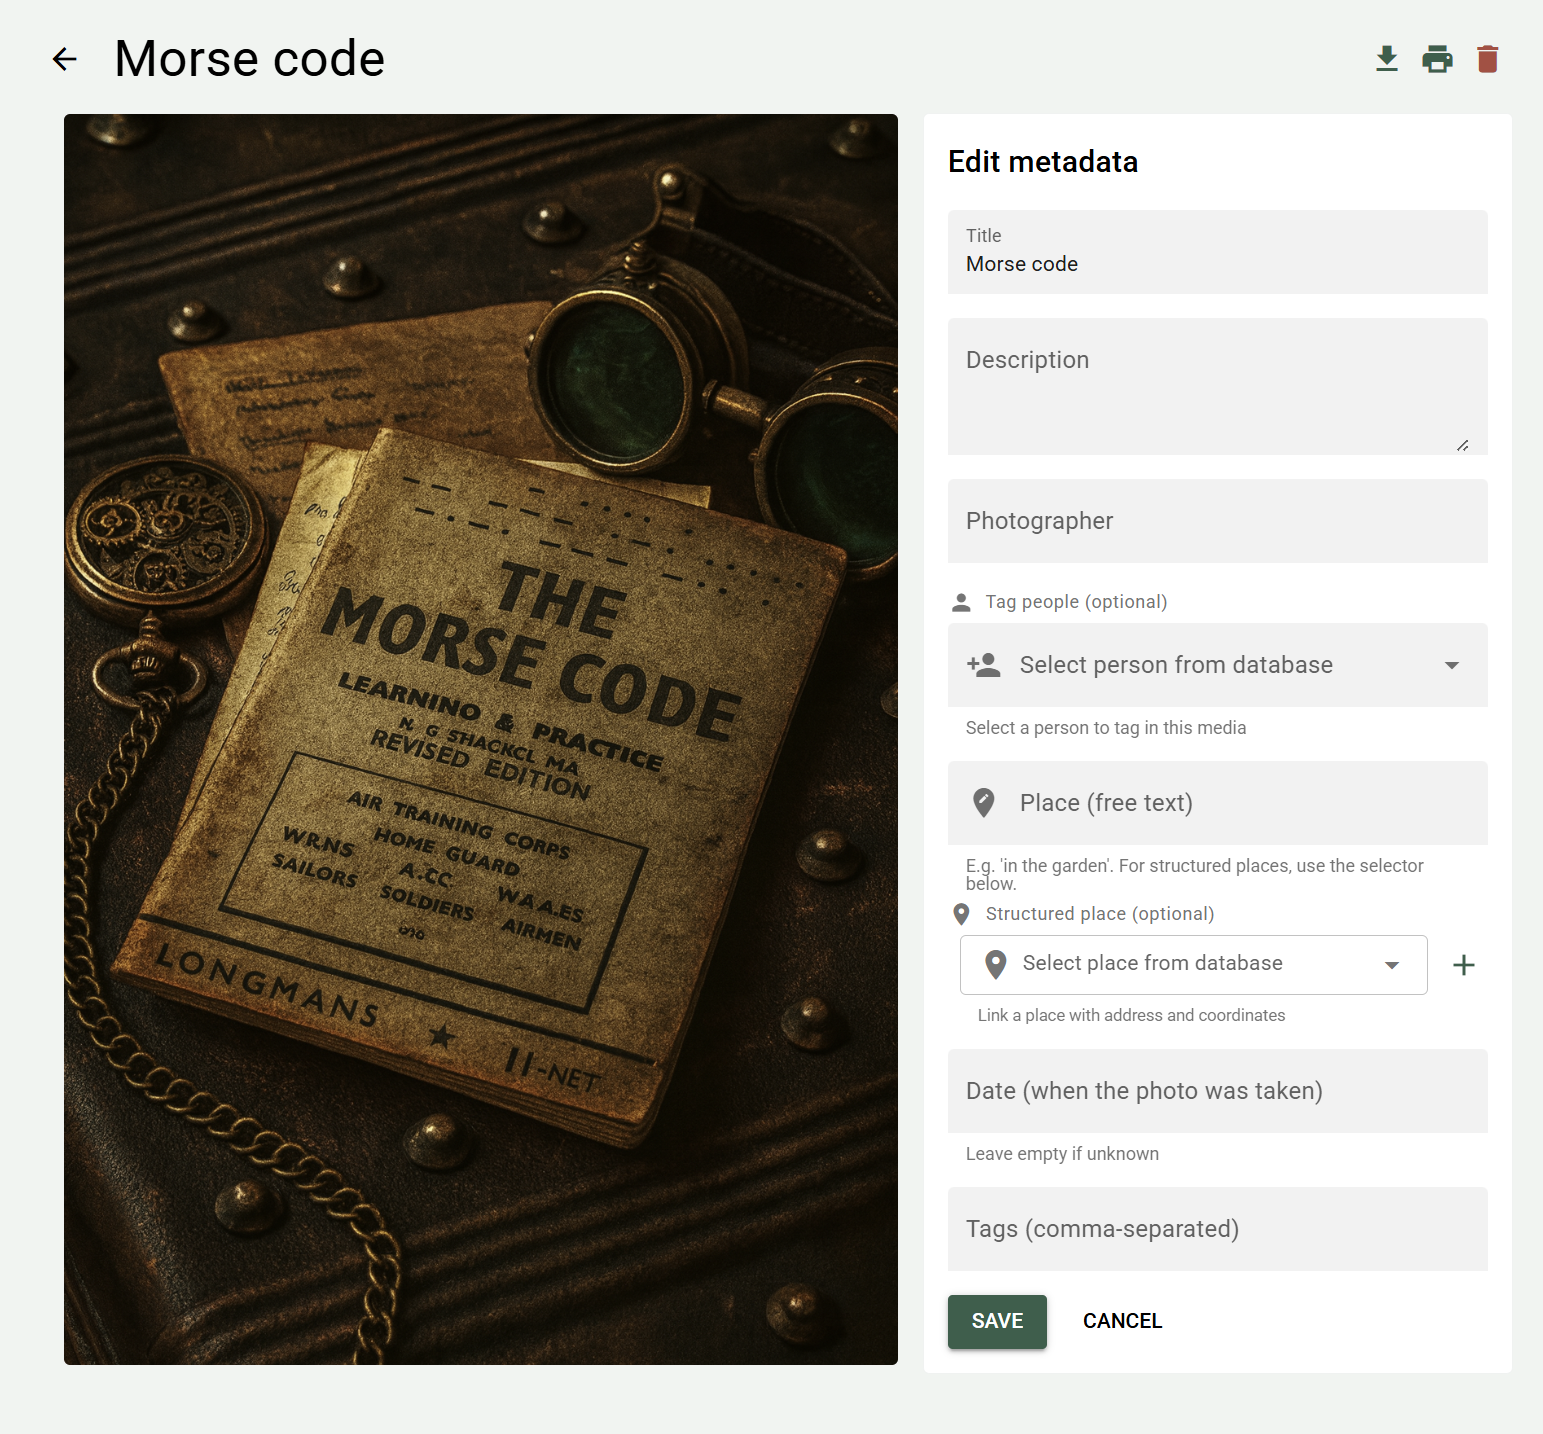Click the Place (free text) field
This screenshot has height=1434, width=1543.
point(1218,803)
